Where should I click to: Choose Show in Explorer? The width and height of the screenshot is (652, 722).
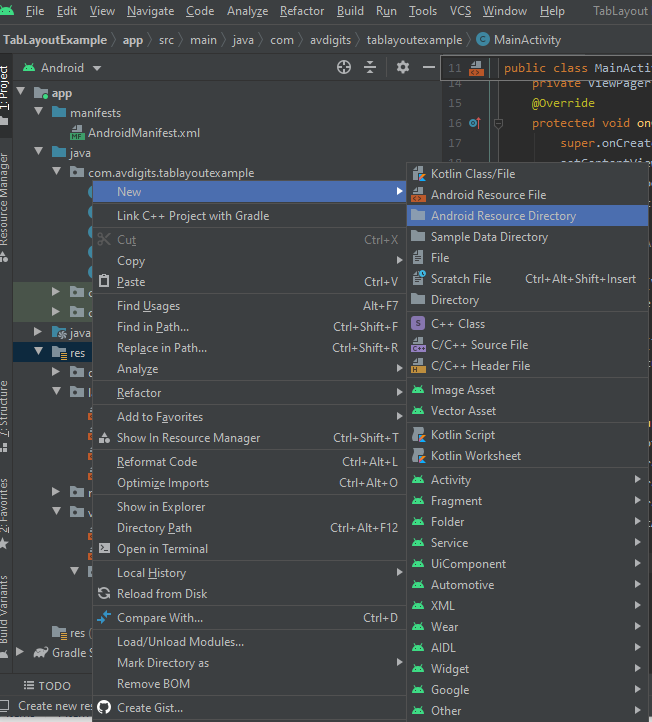point(249,507)
